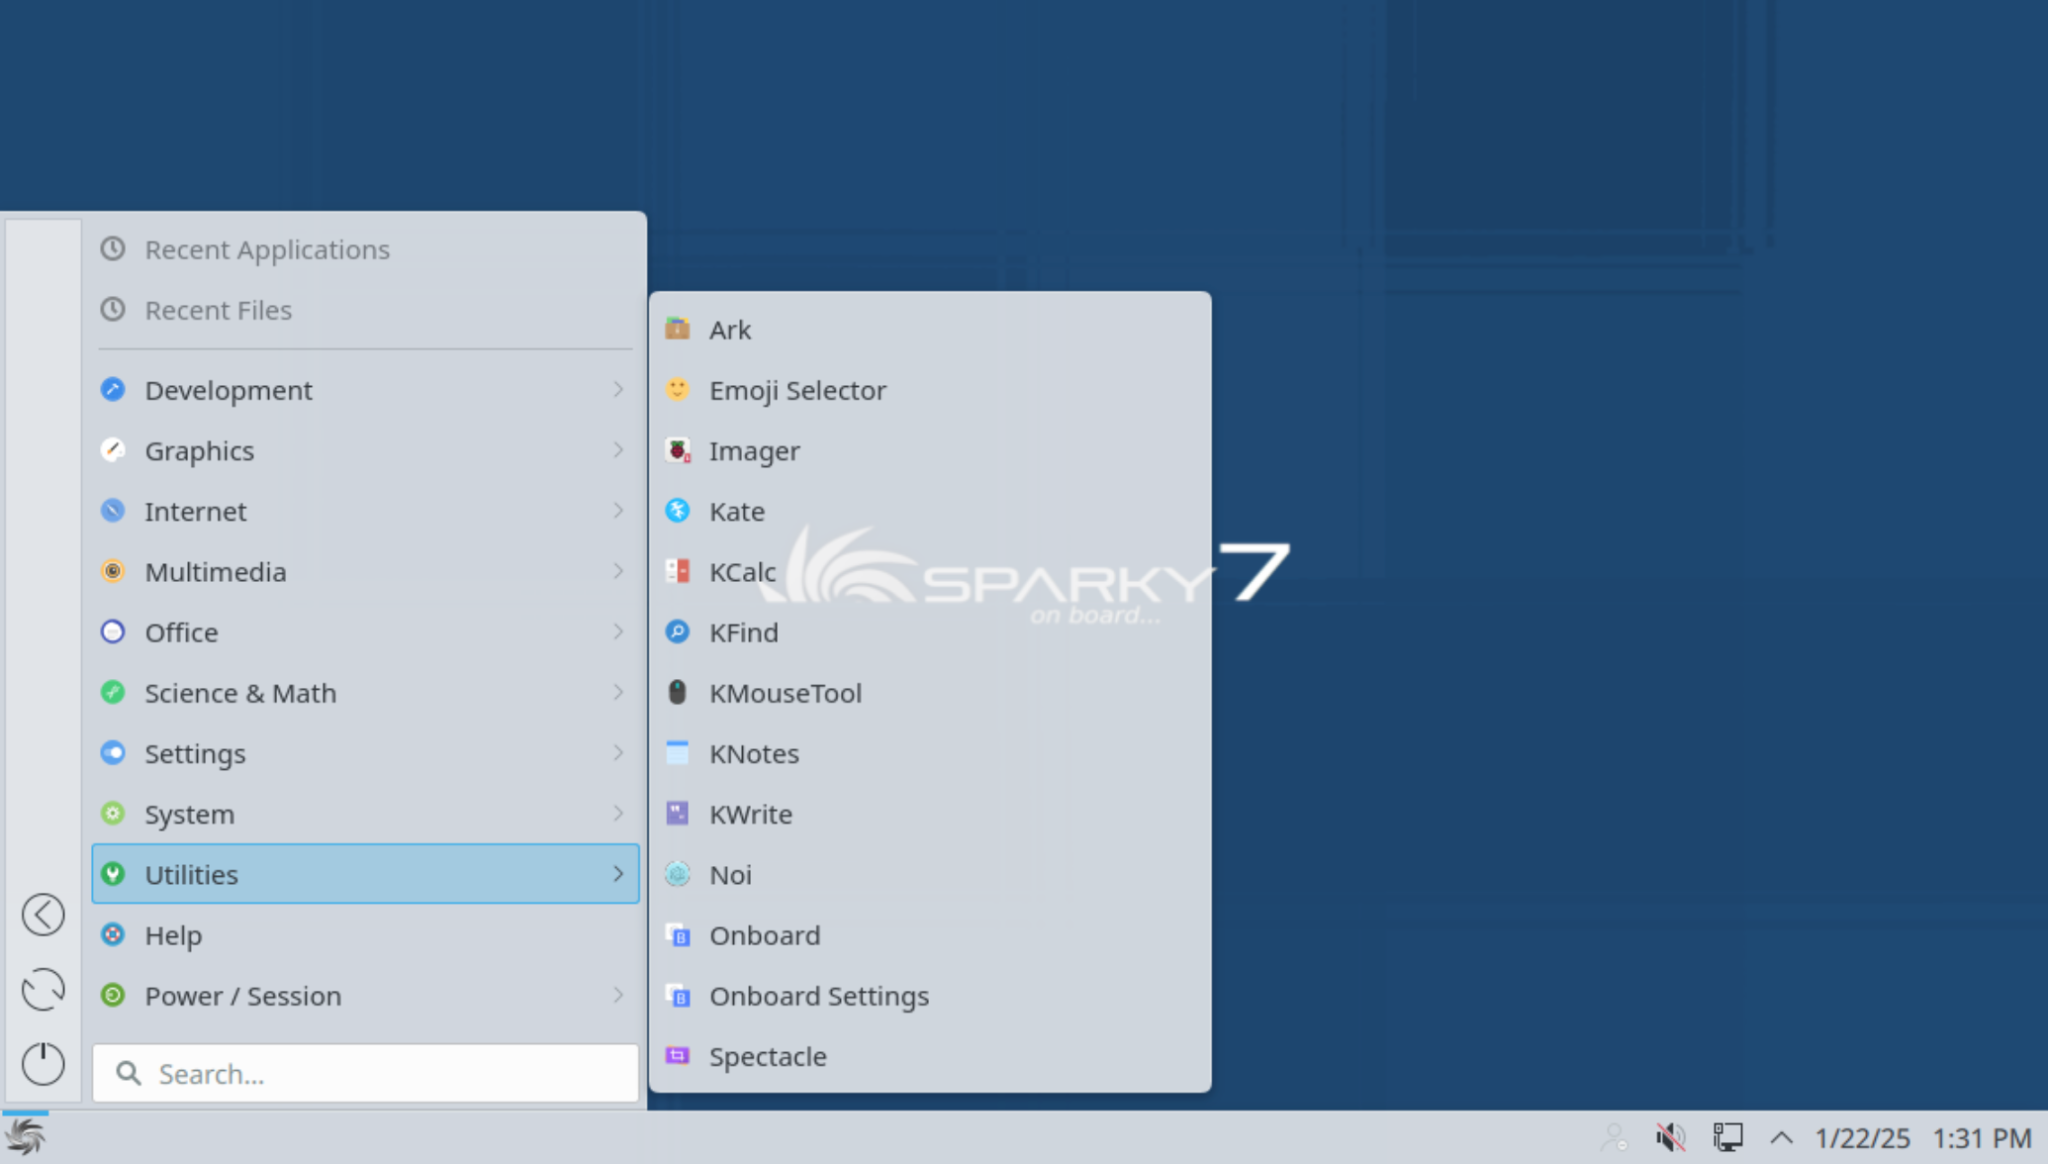2048x1164 pixels.
Task: Open Recent Applications
Action: point(268,249)
